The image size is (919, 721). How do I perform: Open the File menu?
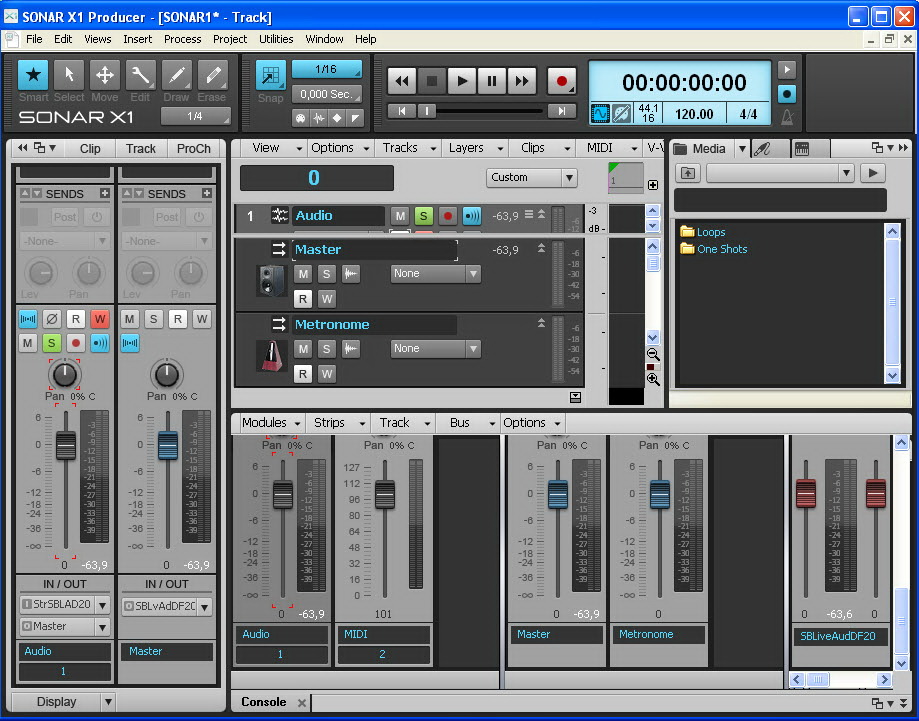point(34,39)
